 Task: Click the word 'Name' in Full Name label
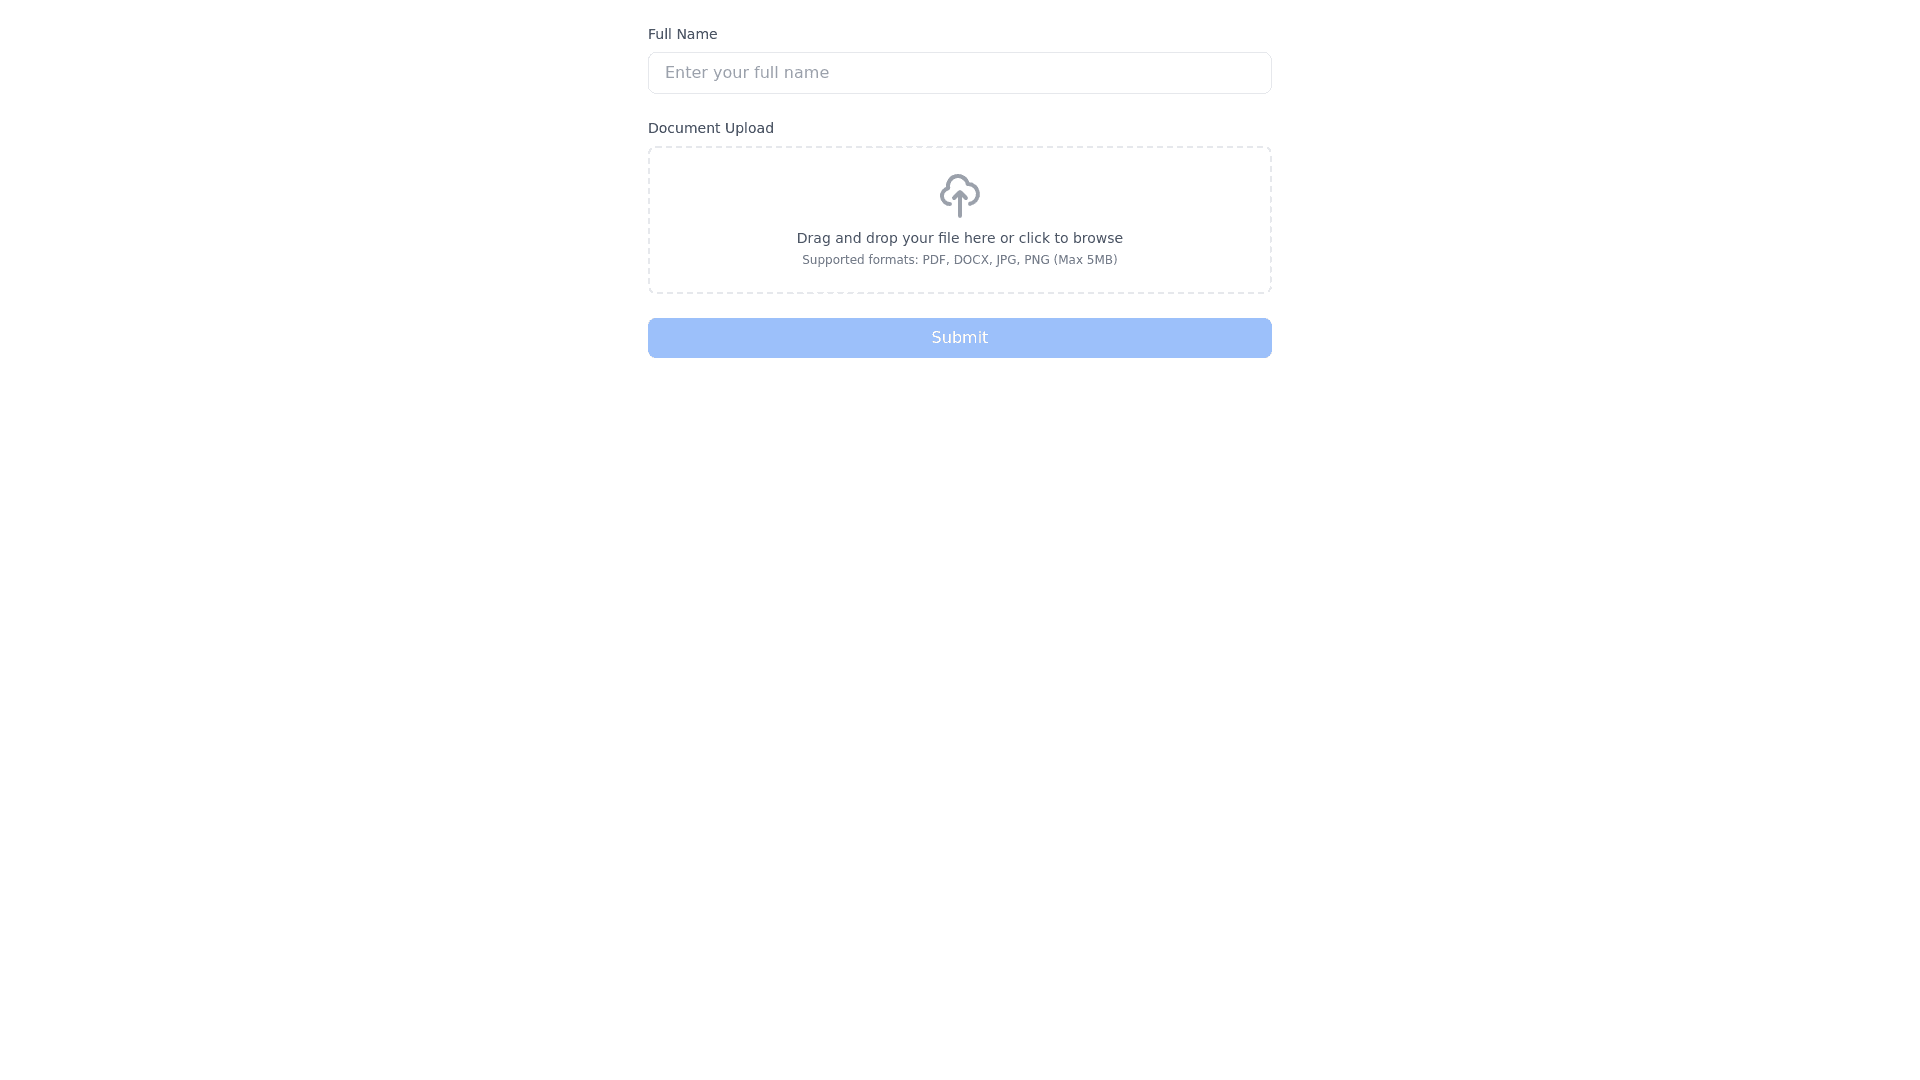698,34
